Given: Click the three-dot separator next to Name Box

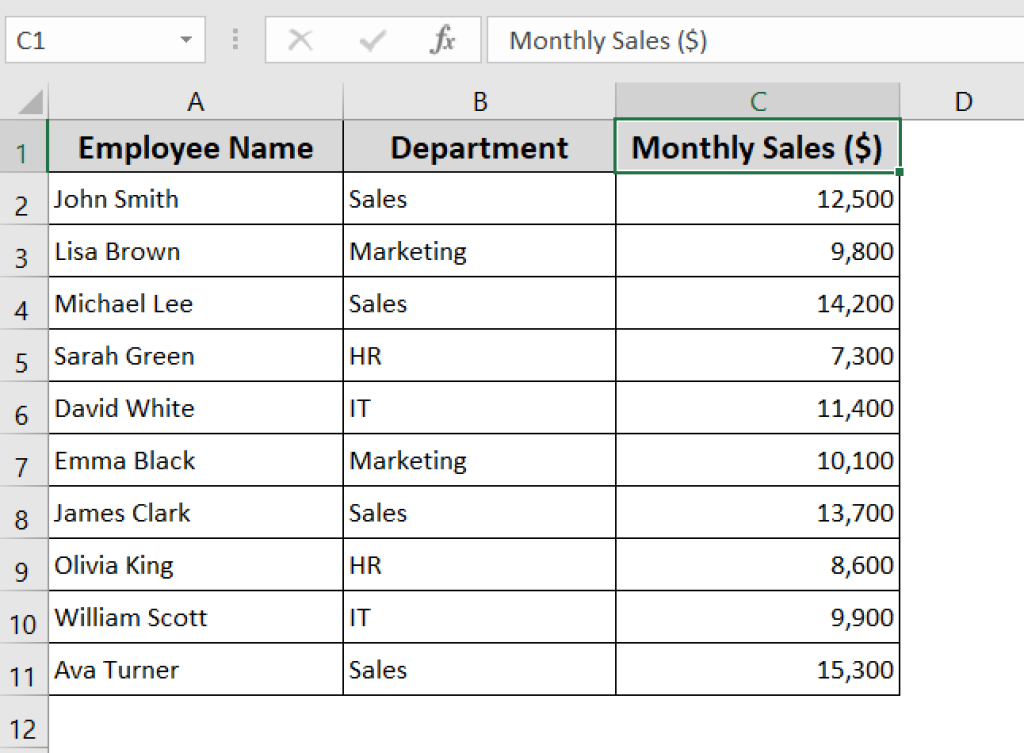Looking at the screenshot, I should 235,40.
